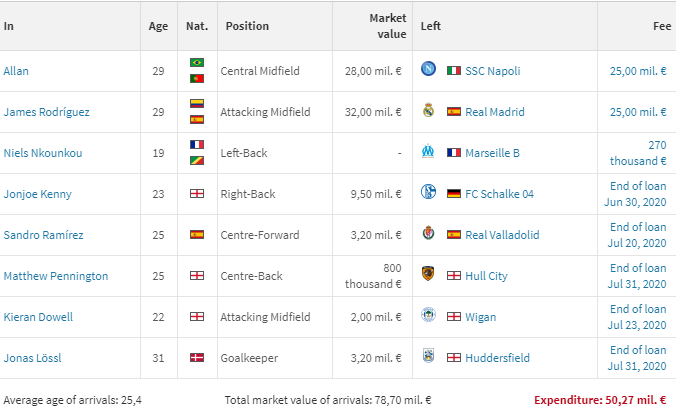
Task: Click the FC Schalke 04 crest icon
Action: (428, 194)
